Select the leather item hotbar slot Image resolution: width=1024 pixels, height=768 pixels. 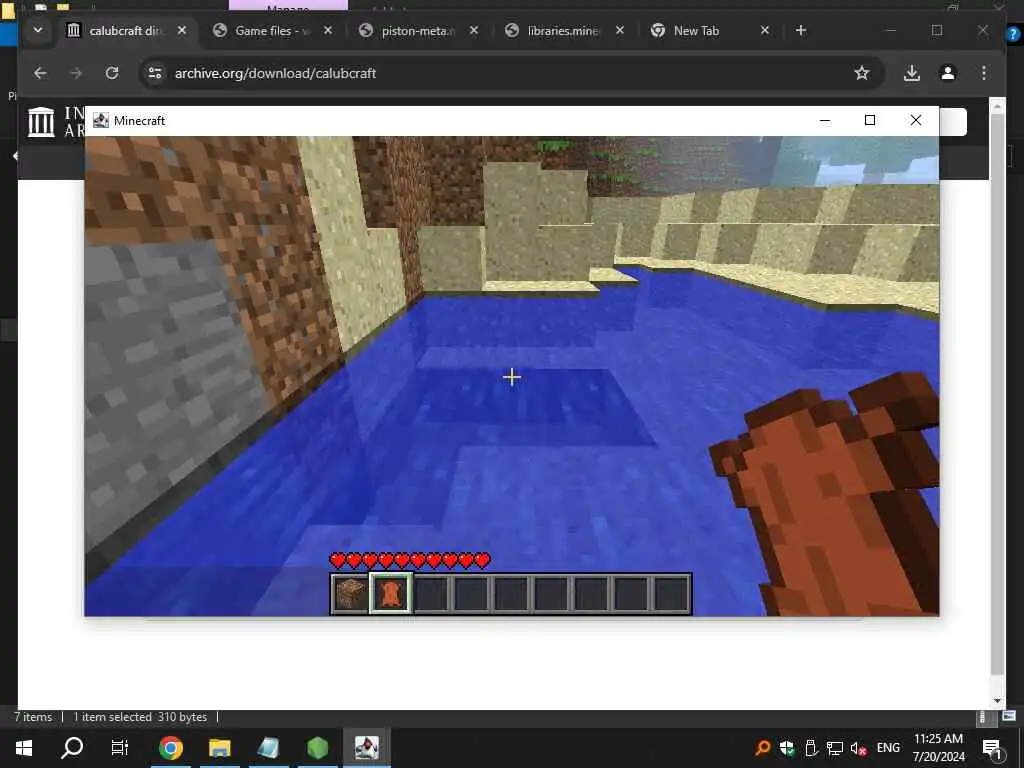(x=391, y=594)
